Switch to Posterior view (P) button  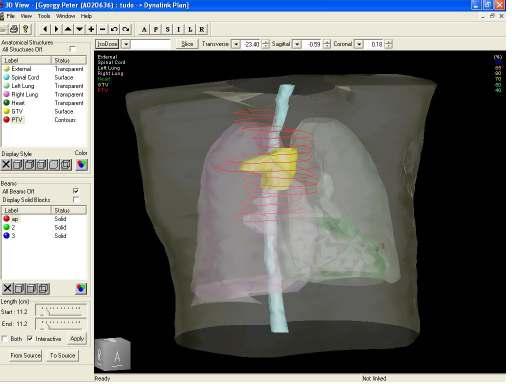point(155,29)
